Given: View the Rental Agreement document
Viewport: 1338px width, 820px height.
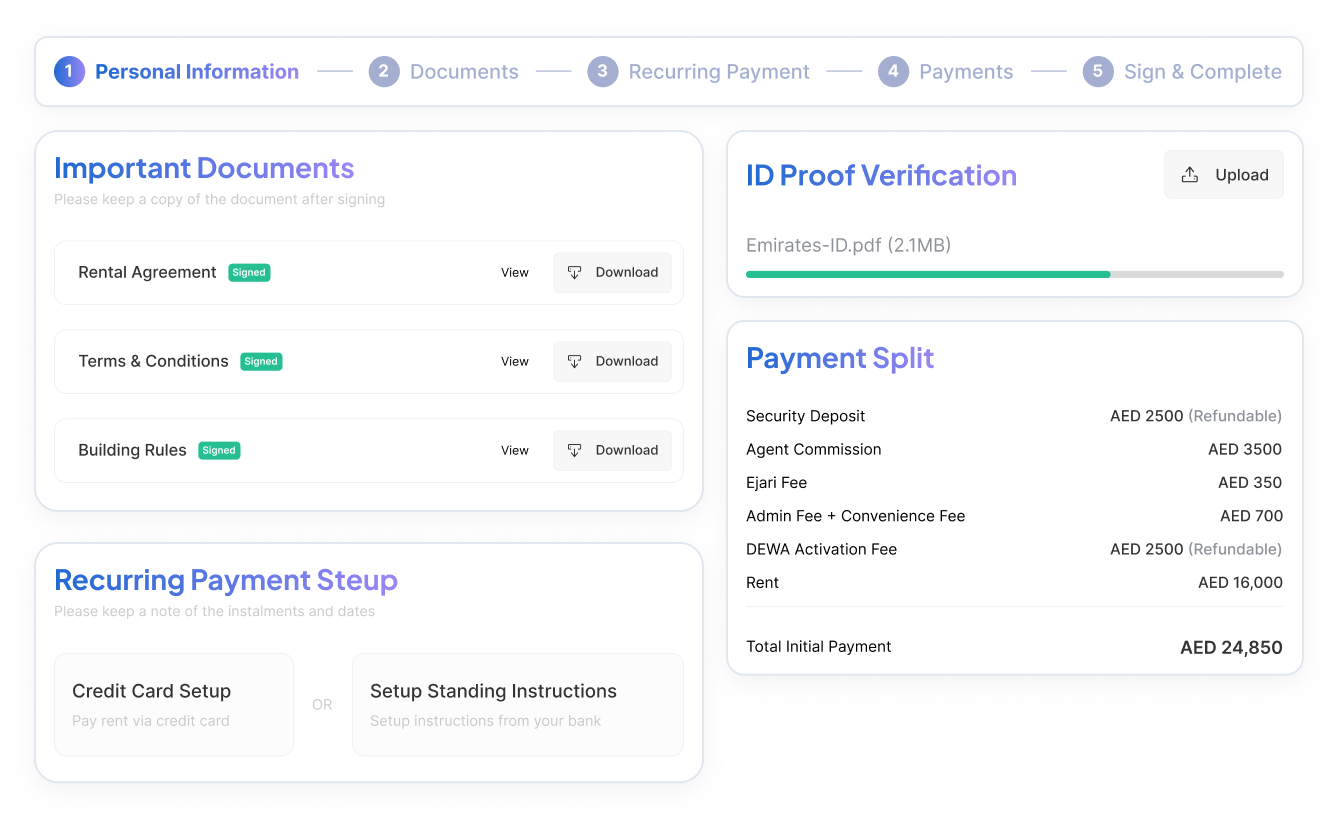Looking at the screenshot, I should pos(515,272).
